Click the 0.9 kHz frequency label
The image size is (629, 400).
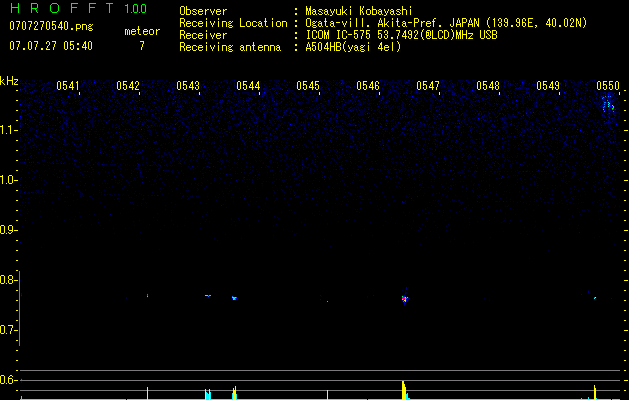click(x=9, y=230)
